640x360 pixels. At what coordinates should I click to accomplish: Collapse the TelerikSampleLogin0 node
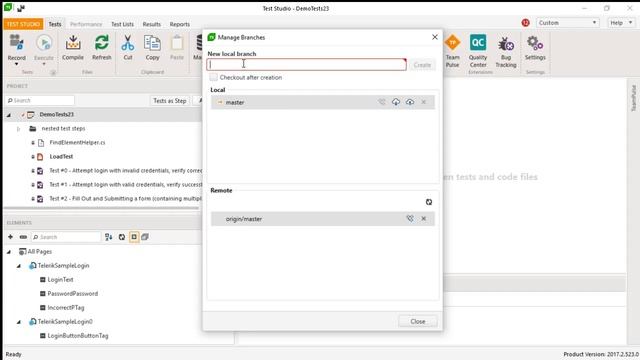click(19, 322)
